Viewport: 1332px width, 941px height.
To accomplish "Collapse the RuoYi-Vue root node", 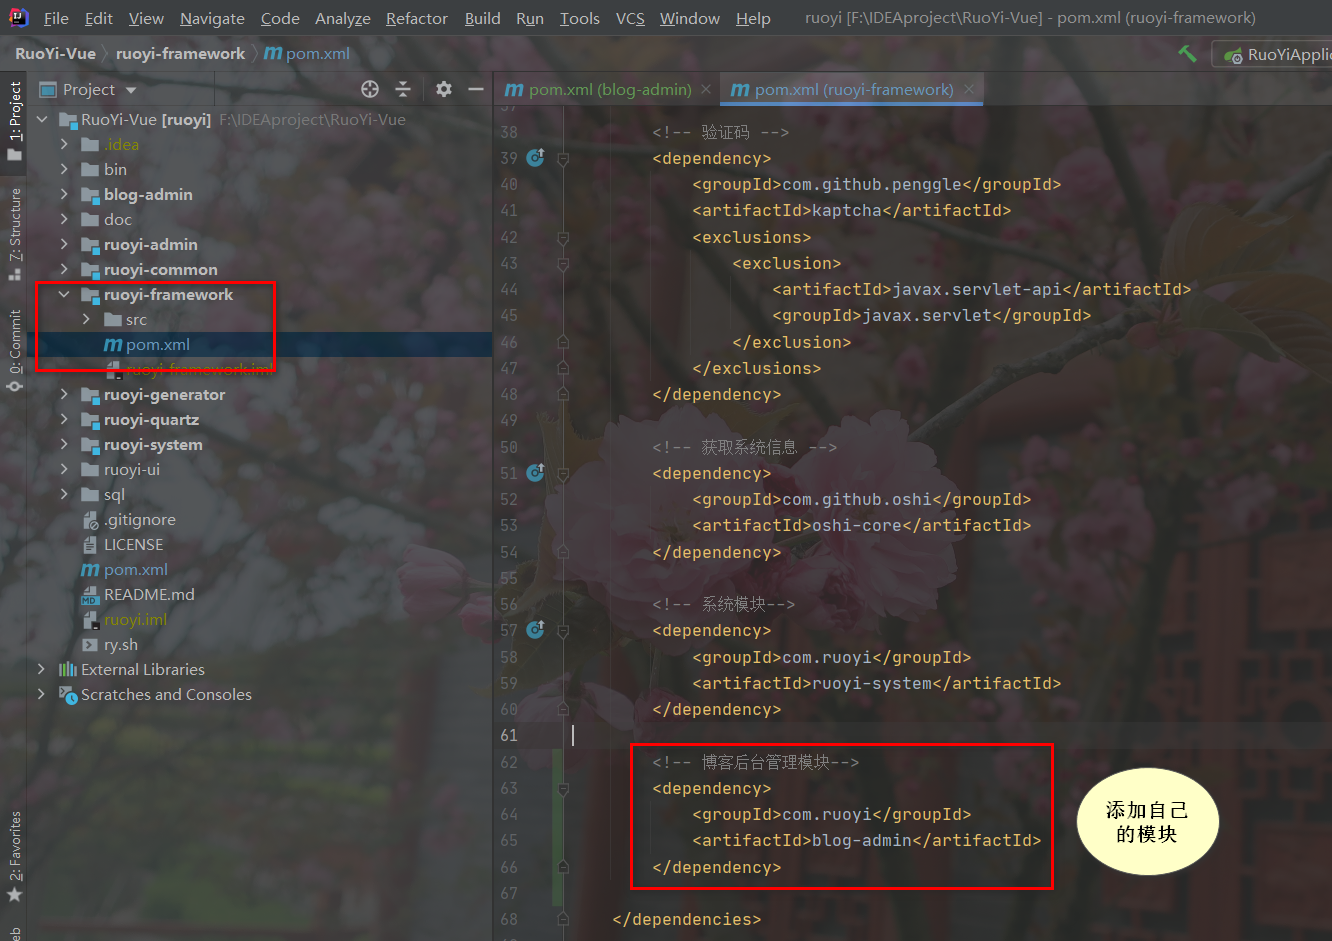I will [42, 120].
